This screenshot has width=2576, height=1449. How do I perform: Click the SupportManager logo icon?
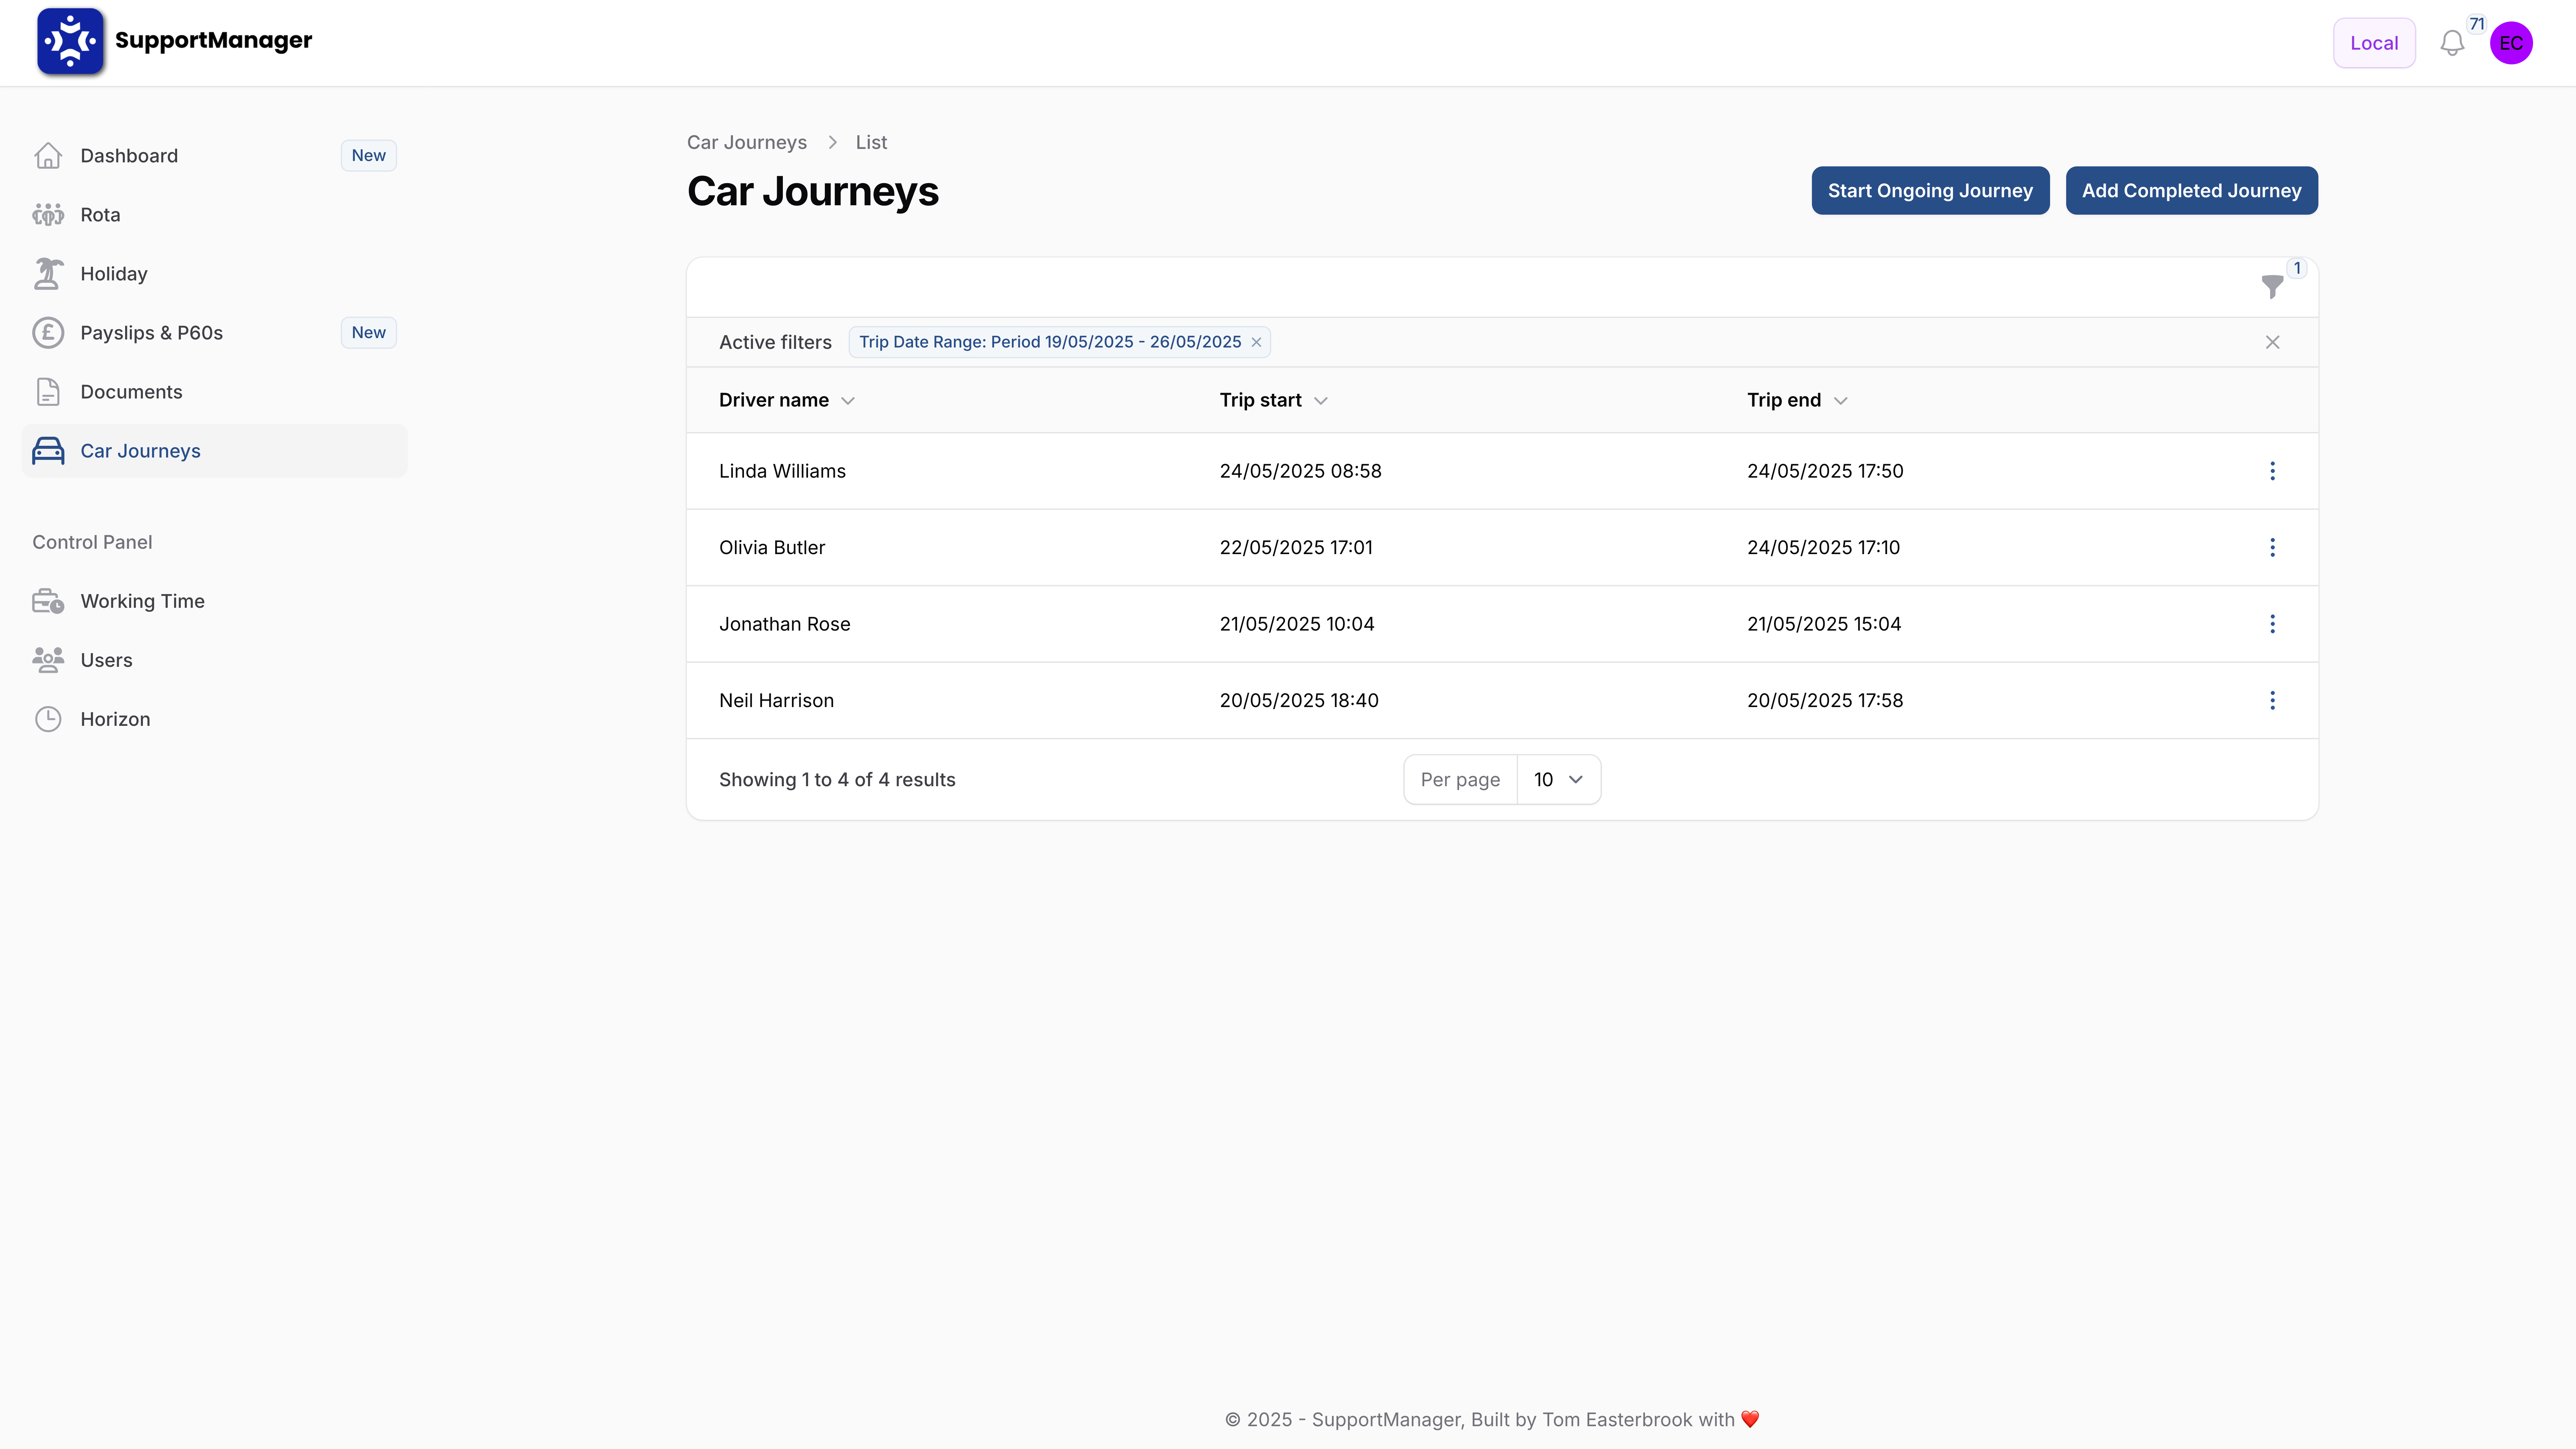[70, 41]
